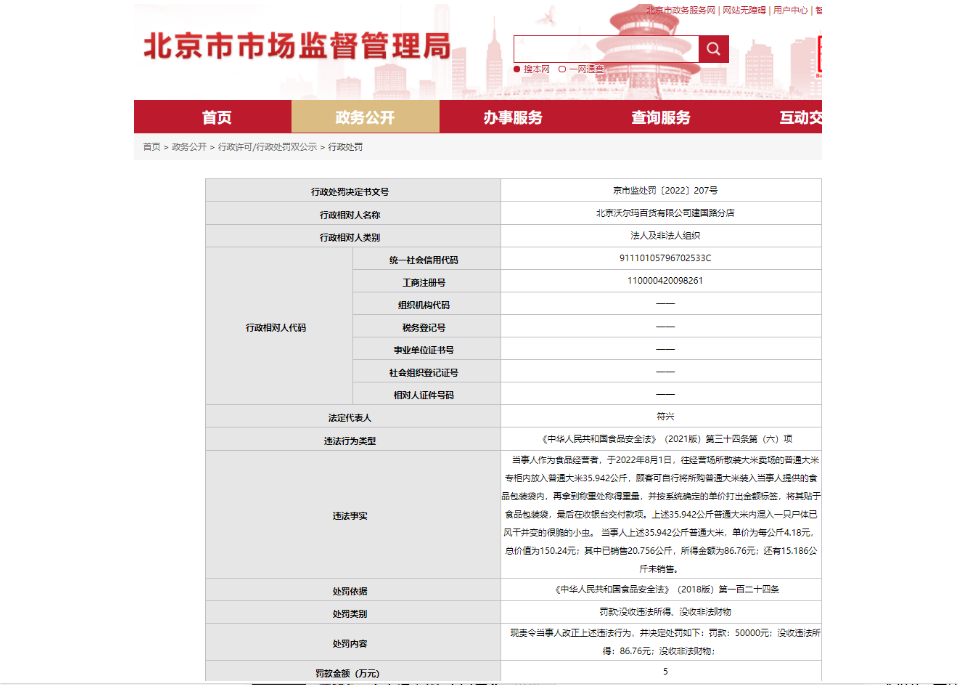958x685 pixels.
Task: Open the 政务公开 navigation tab
Action: 365,117
